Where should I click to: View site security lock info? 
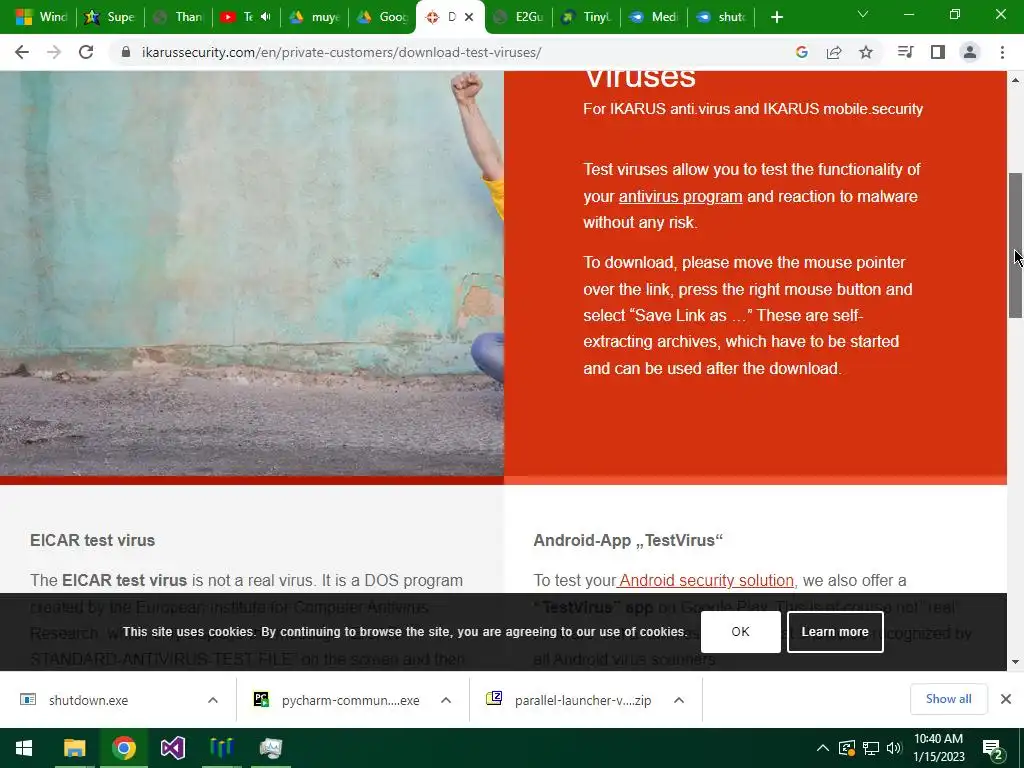click(127, 52)
